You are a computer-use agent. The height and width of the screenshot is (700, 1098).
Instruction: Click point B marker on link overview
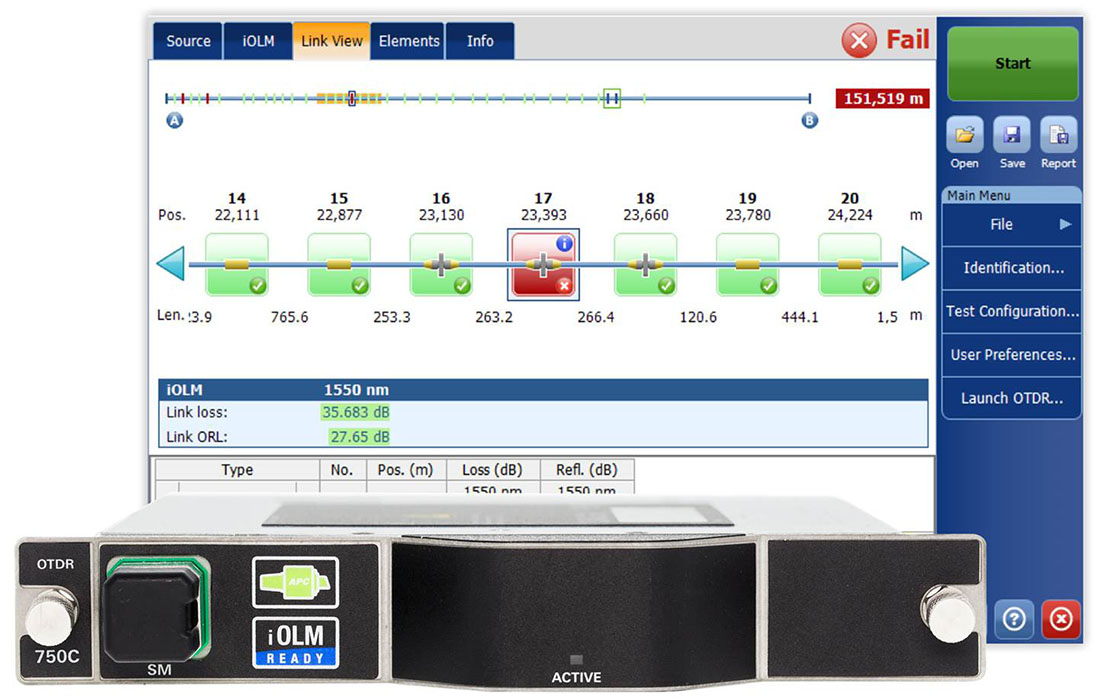click(x=810, y=120)
